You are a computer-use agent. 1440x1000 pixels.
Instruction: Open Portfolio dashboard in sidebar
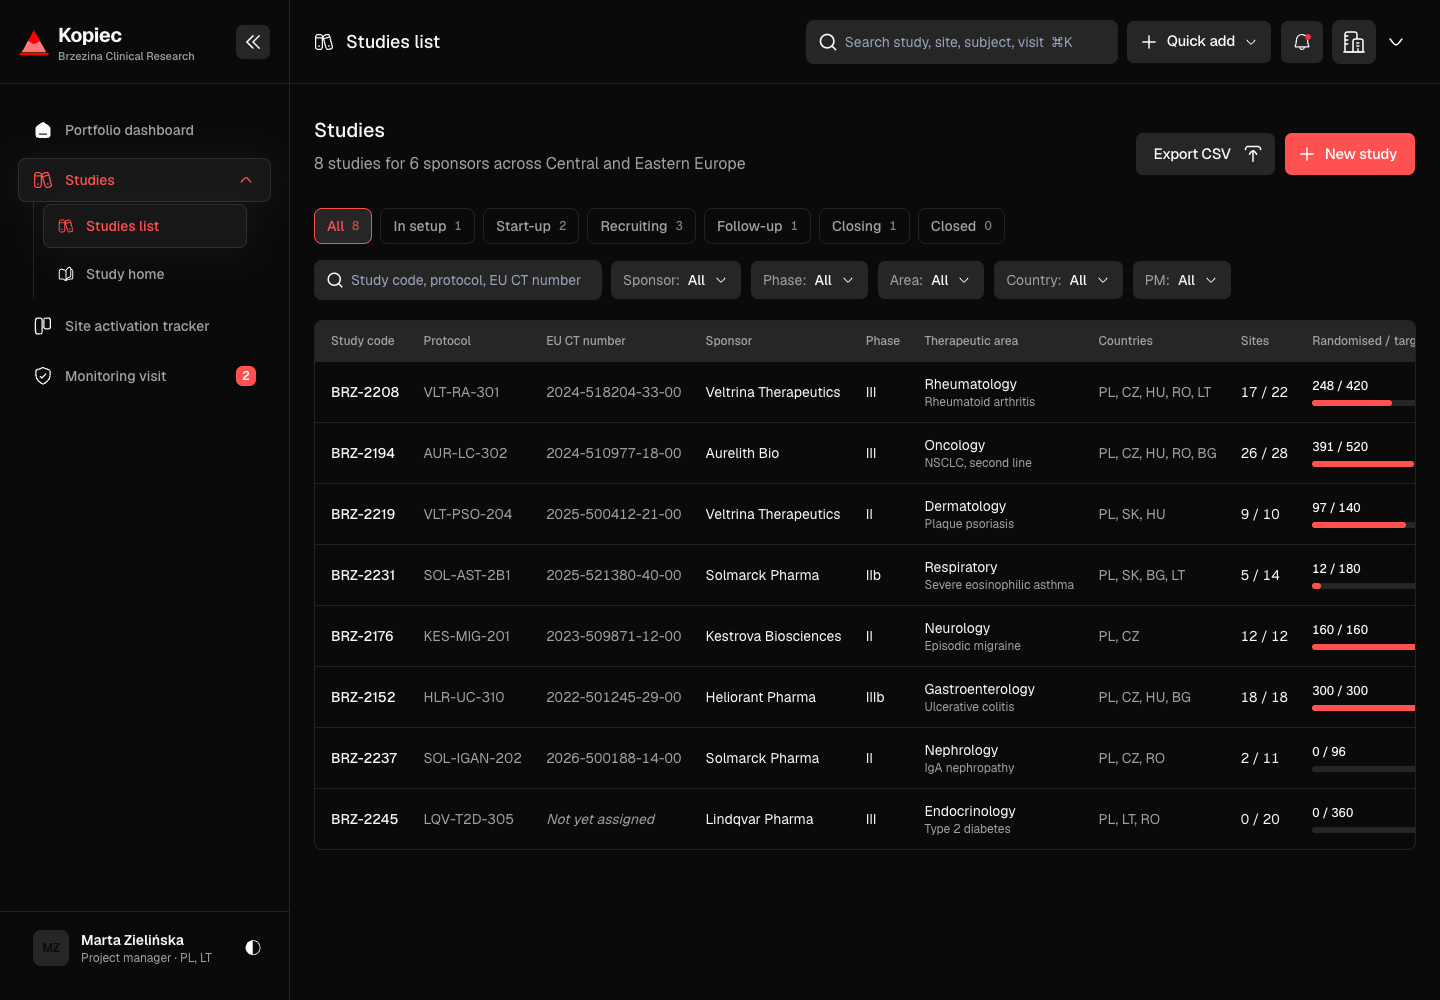click(144, 130)
